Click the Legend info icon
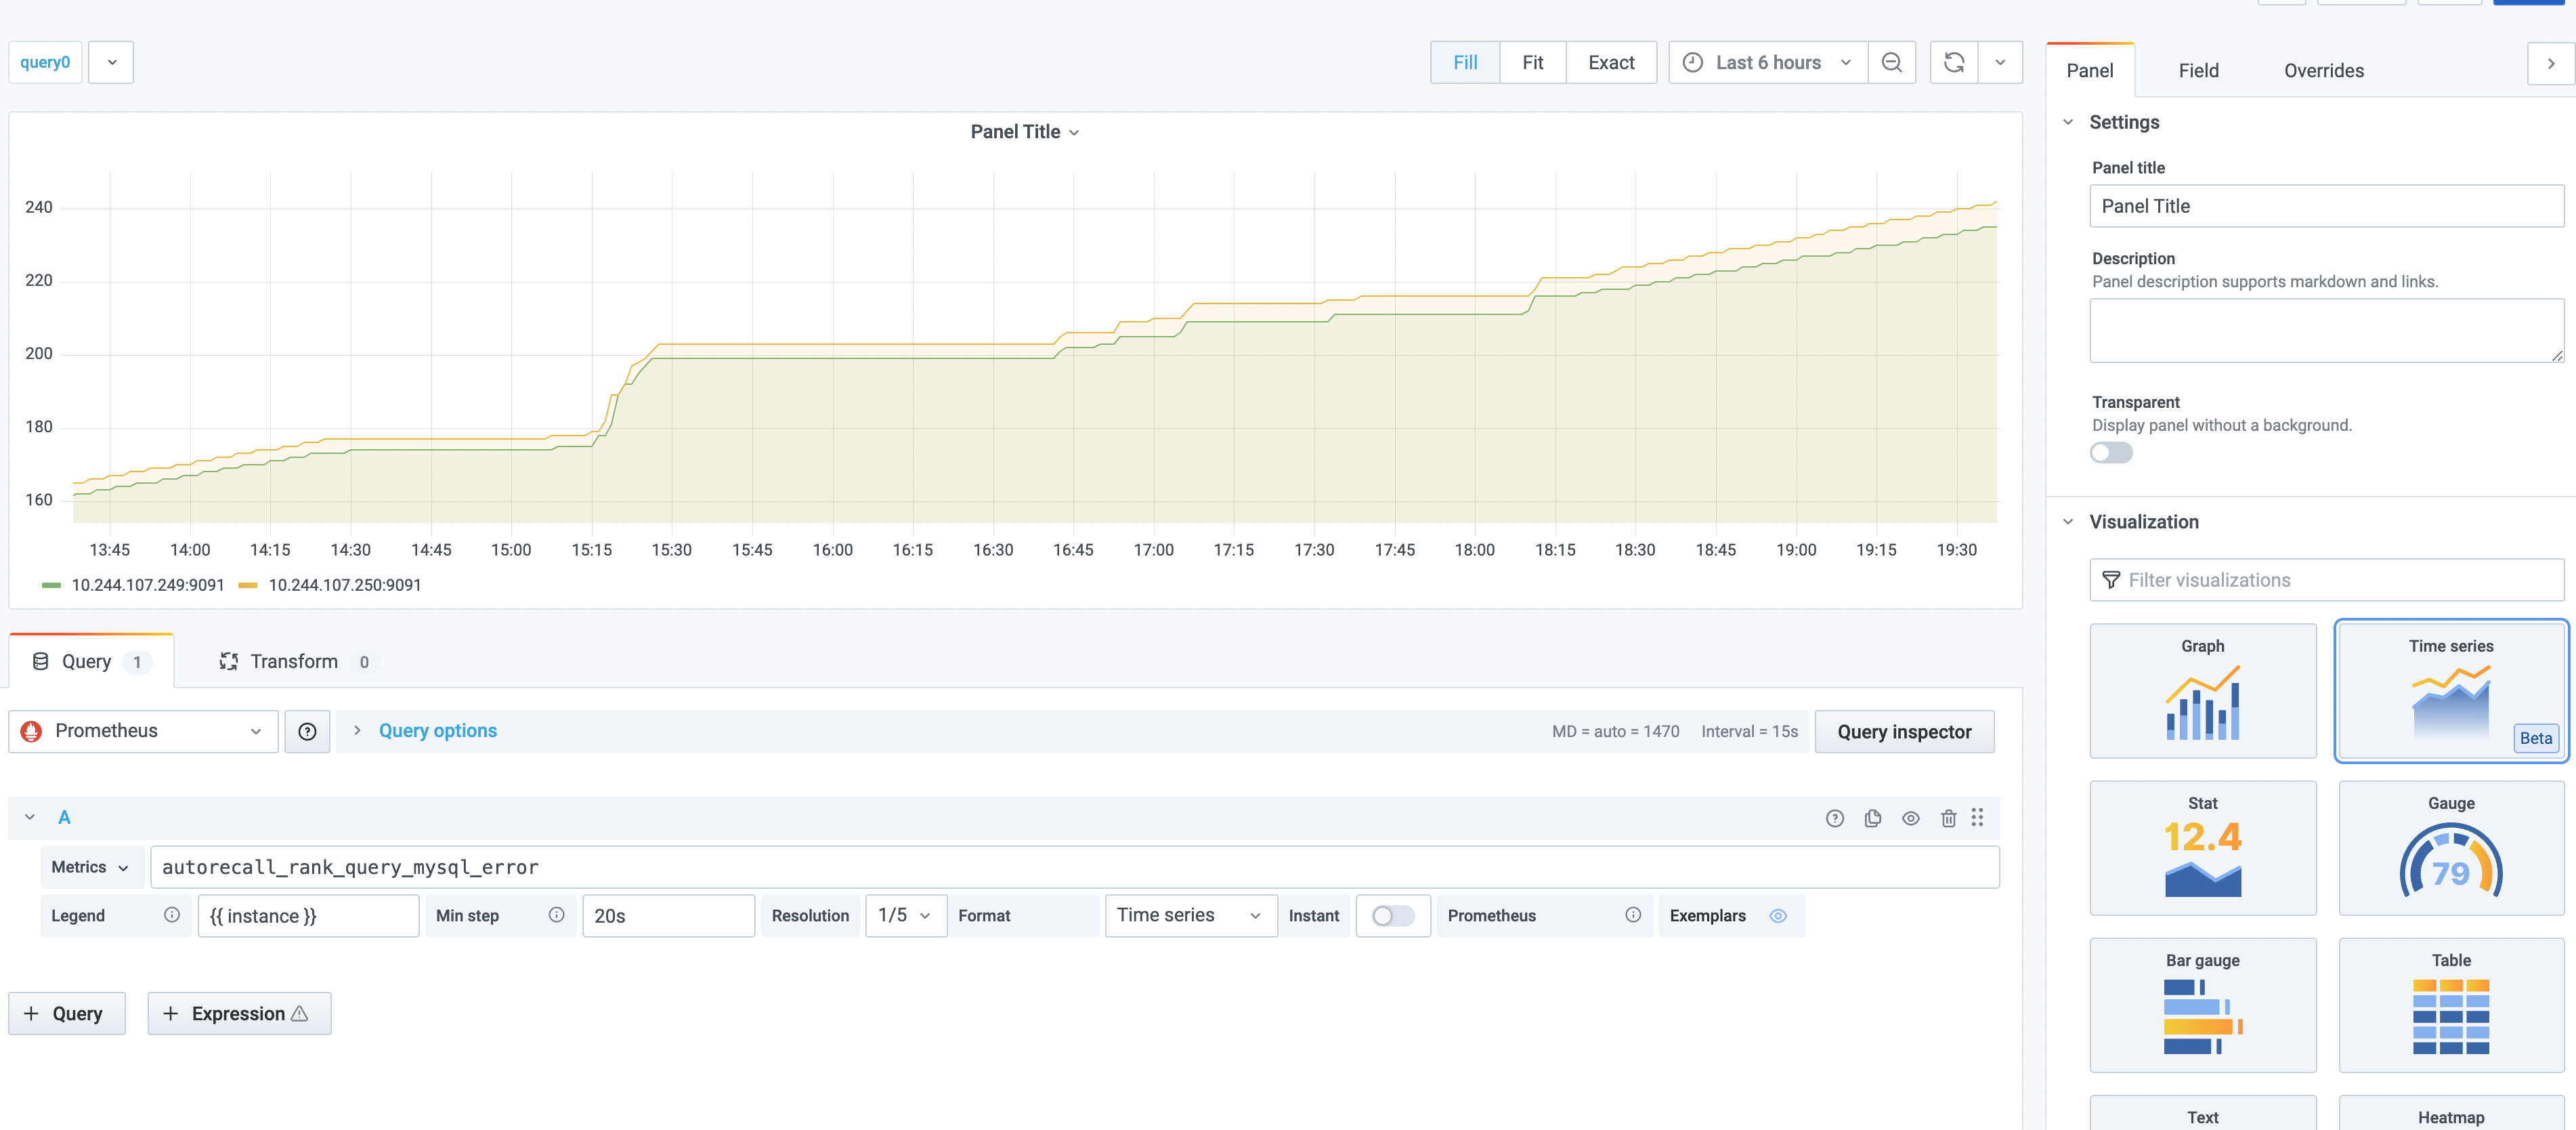 coord(172,915)
